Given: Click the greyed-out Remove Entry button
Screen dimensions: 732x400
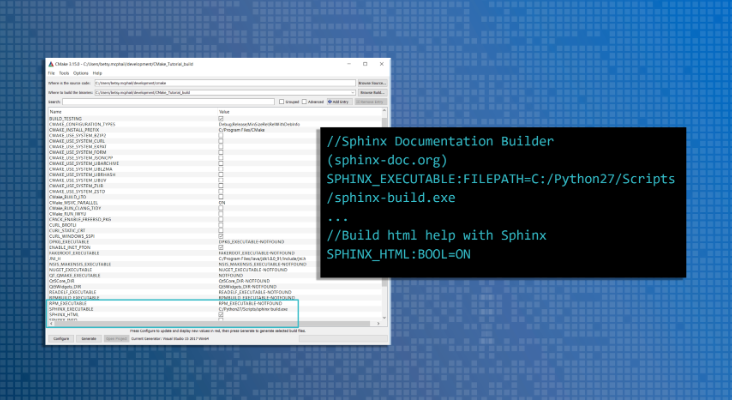Looking at the screenshot, I should 371,102.
